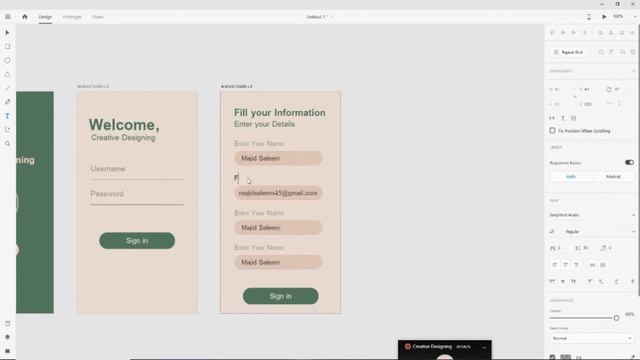Open the hamburger main menu

pos(8,17)
